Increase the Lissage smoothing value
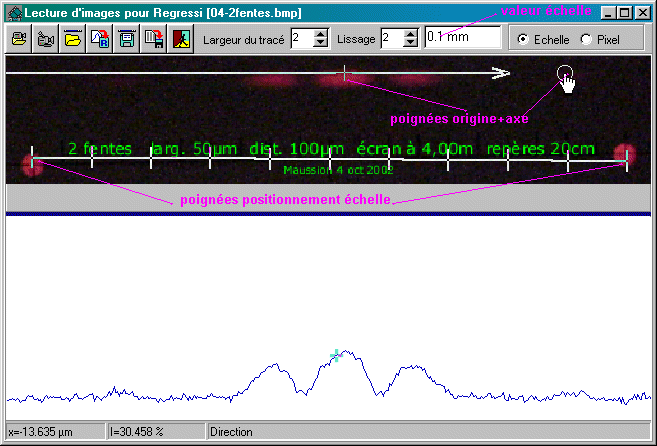657x446 pixels. tap(410, 34)
